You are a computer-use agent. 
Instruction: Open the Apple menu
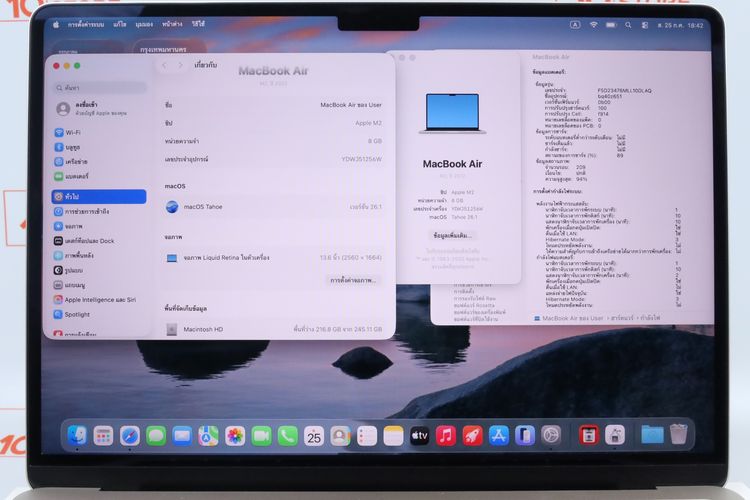56,24
